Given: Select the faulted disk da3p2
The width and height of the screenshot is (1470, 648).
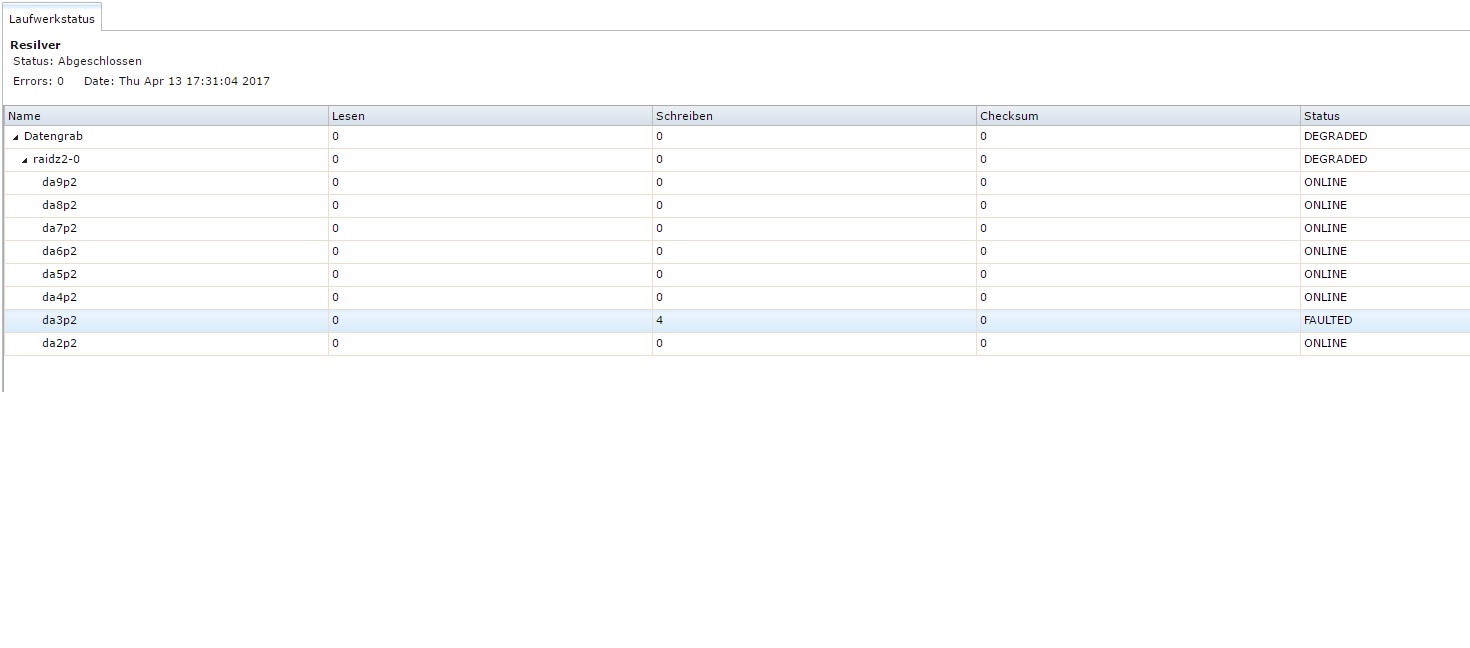Looking at the screenshot, I should click(x=59, y=320).
